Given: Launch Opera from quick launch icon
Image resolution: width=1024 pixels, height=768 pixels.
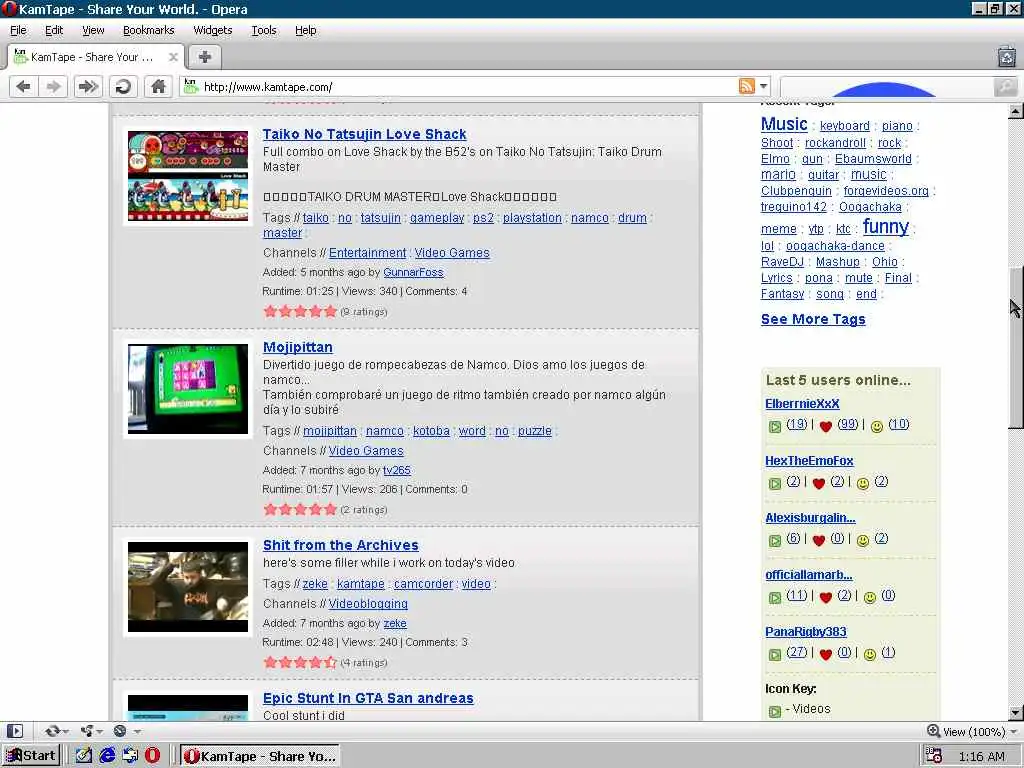Looking at the screenshot, I should [x=153, y=756].
